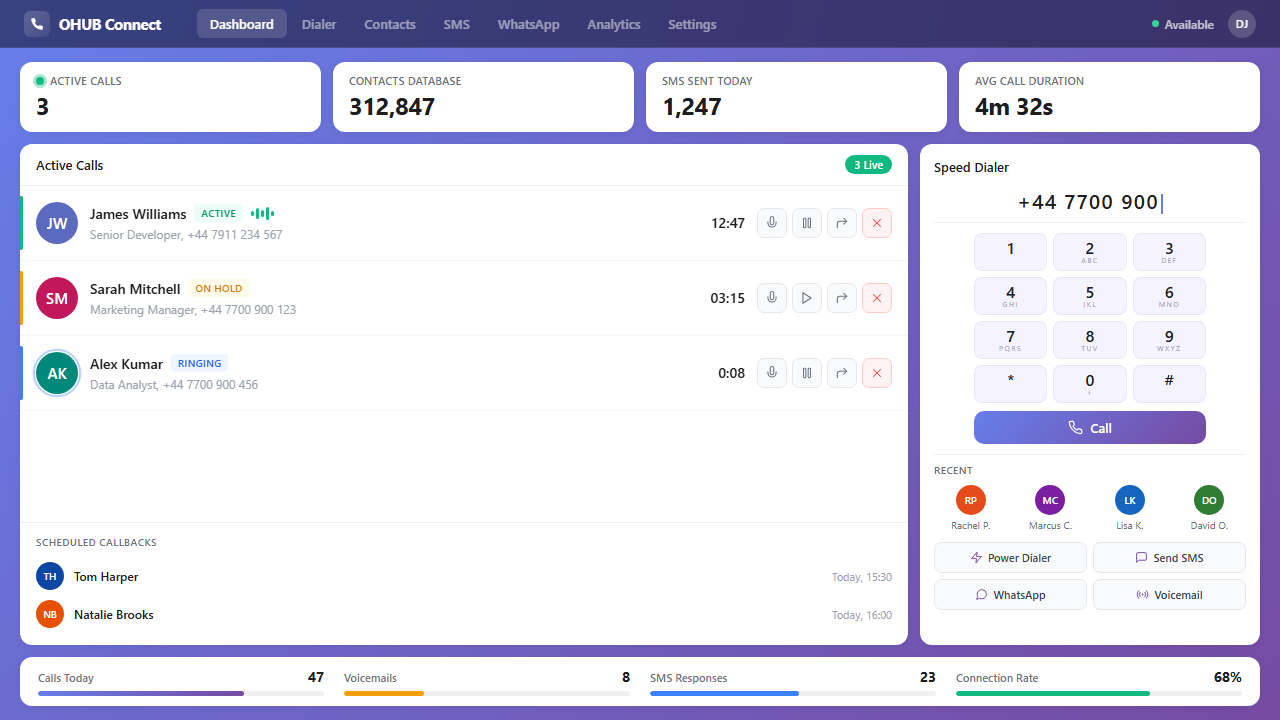Select recent contact David O.
This screenshot has width=1280, height=720.
pos(1209,509)
